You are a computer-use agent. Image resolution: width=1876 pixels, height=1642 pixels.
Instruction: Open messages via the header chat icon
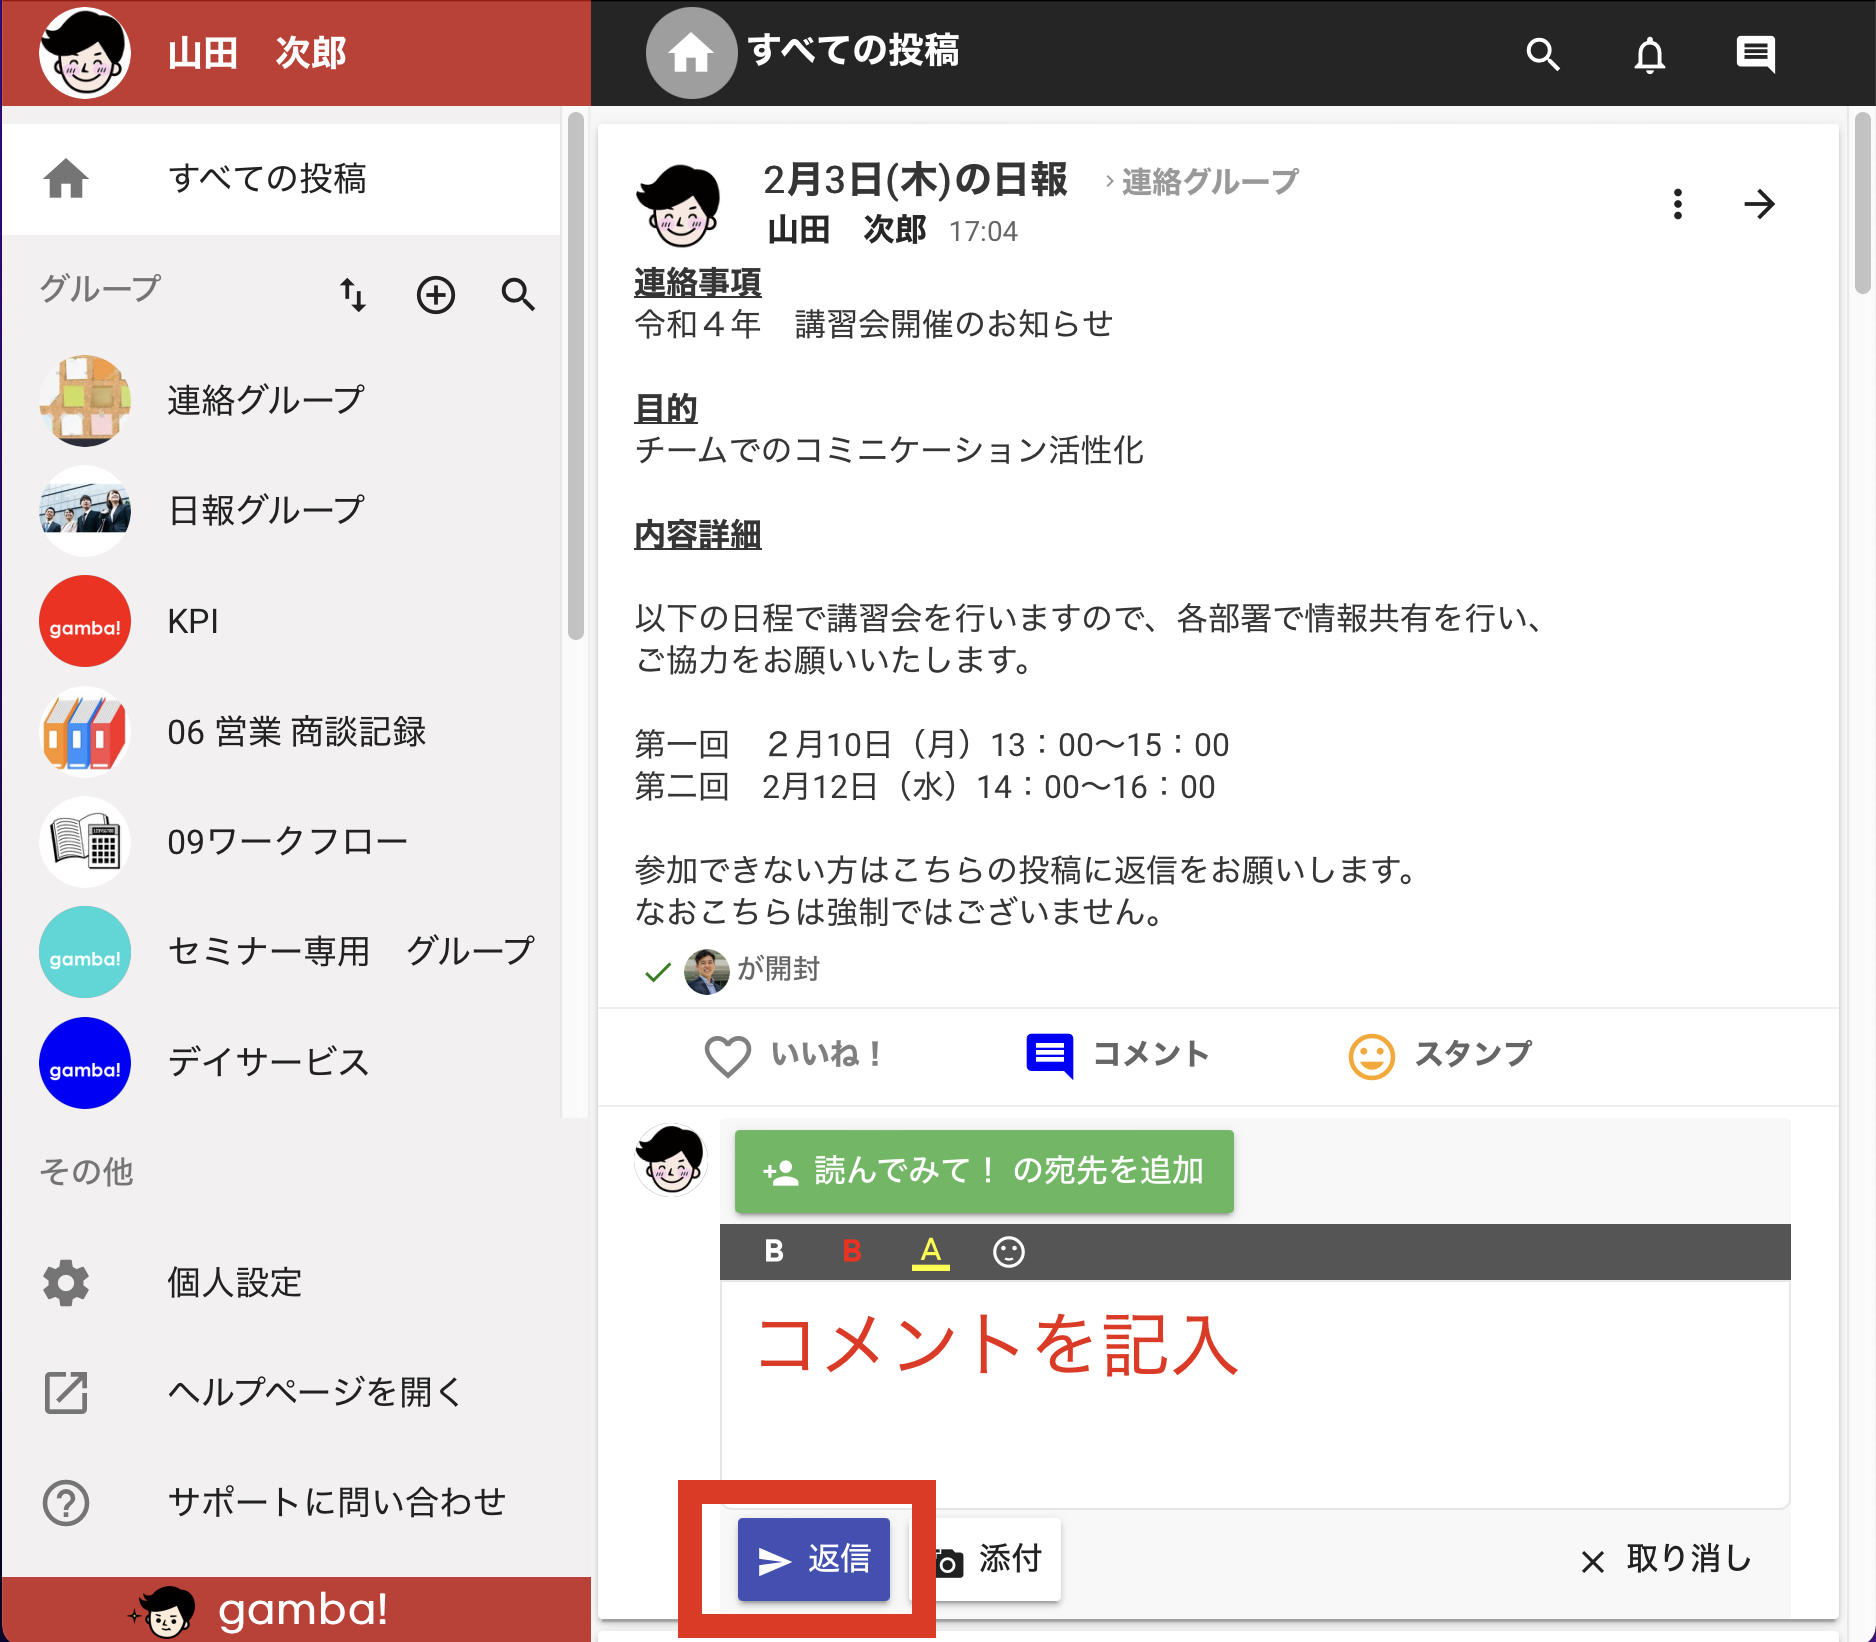[1756, 54]
